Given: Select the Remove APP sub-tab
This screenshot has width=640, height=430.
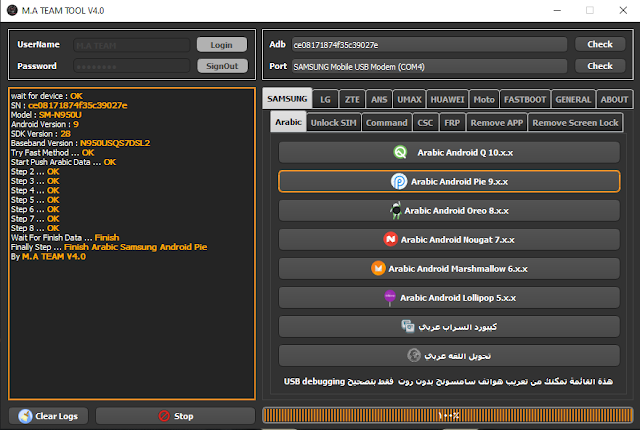Looking at the screenshot, I should click(497, 123).
